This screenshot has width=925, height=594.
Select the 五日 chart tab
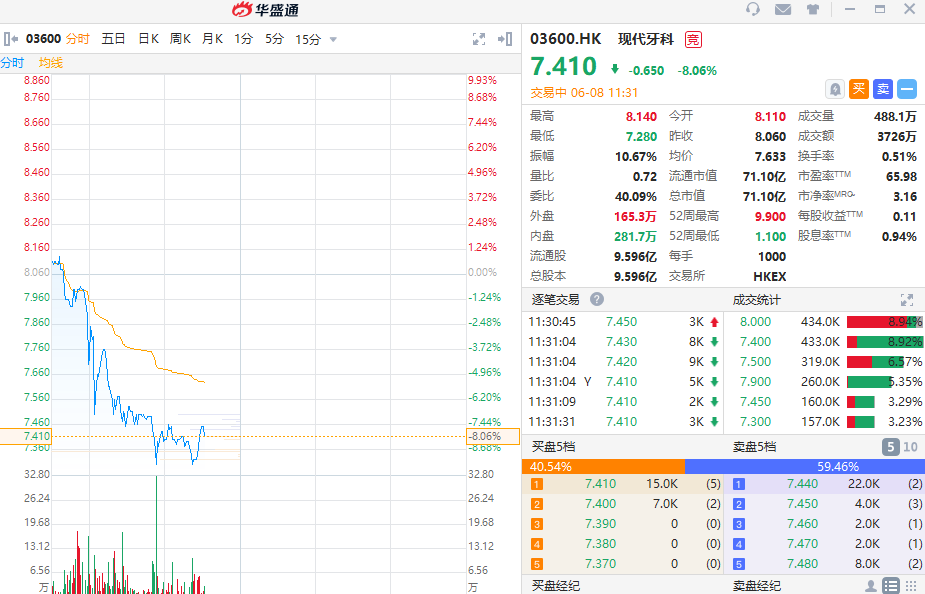113,39
